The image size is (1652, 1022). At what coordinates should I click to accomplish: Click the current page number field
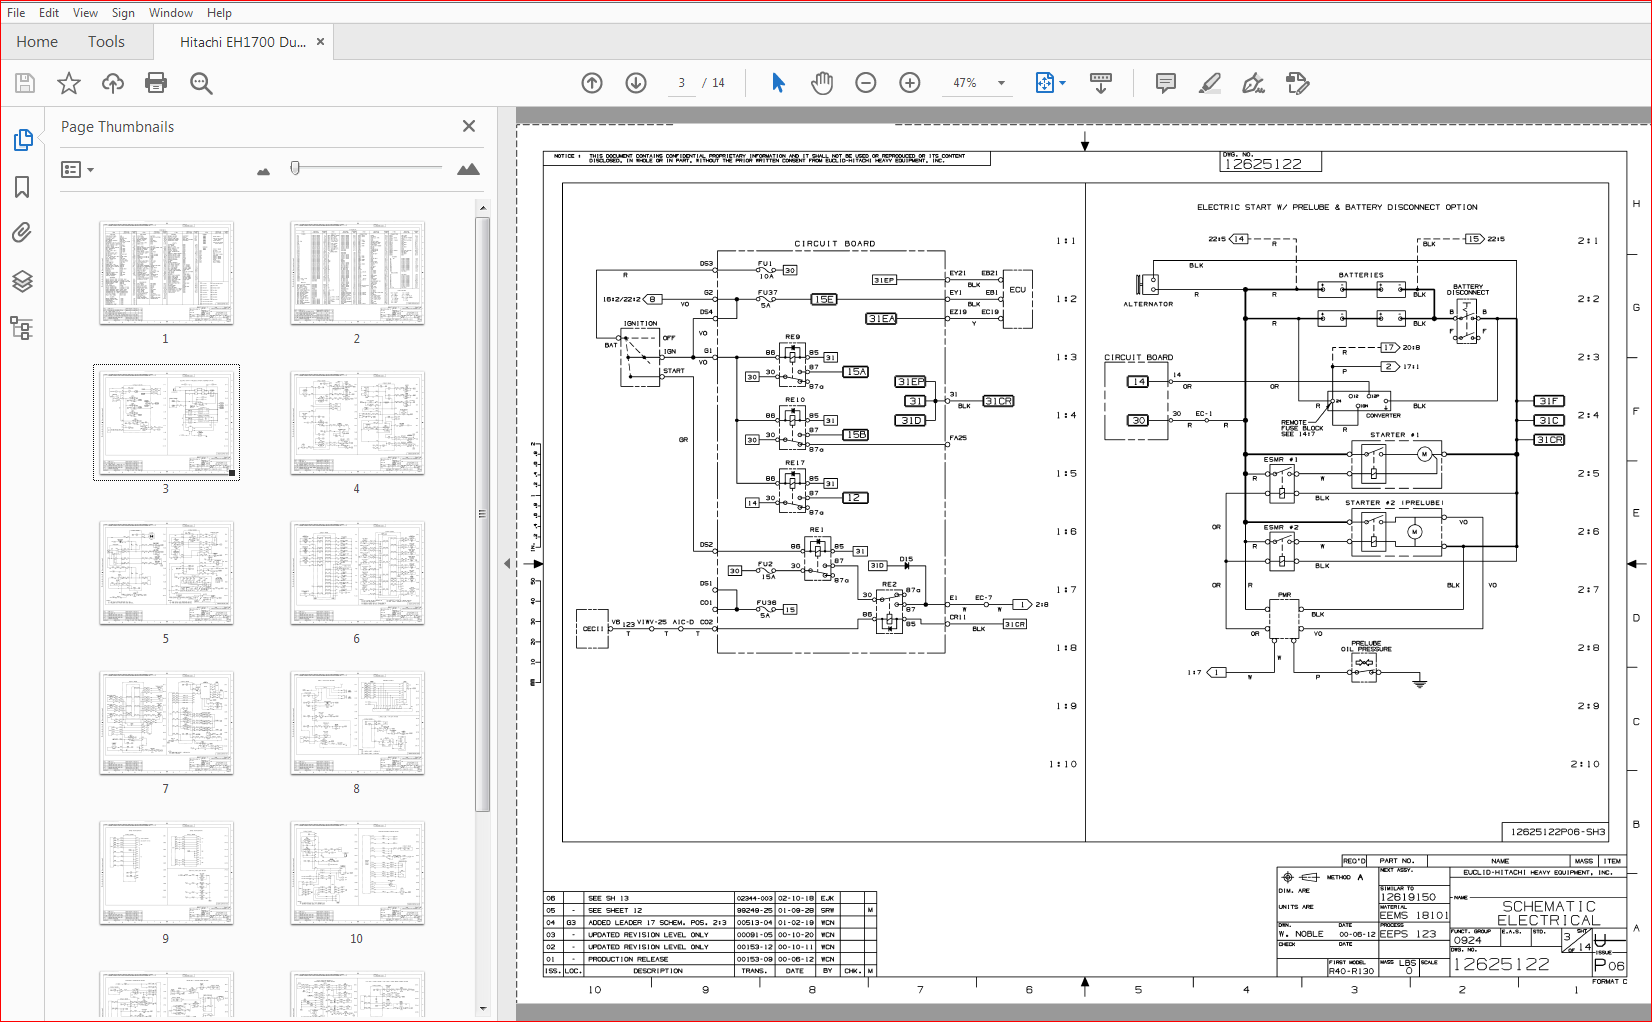pos(681,83)
